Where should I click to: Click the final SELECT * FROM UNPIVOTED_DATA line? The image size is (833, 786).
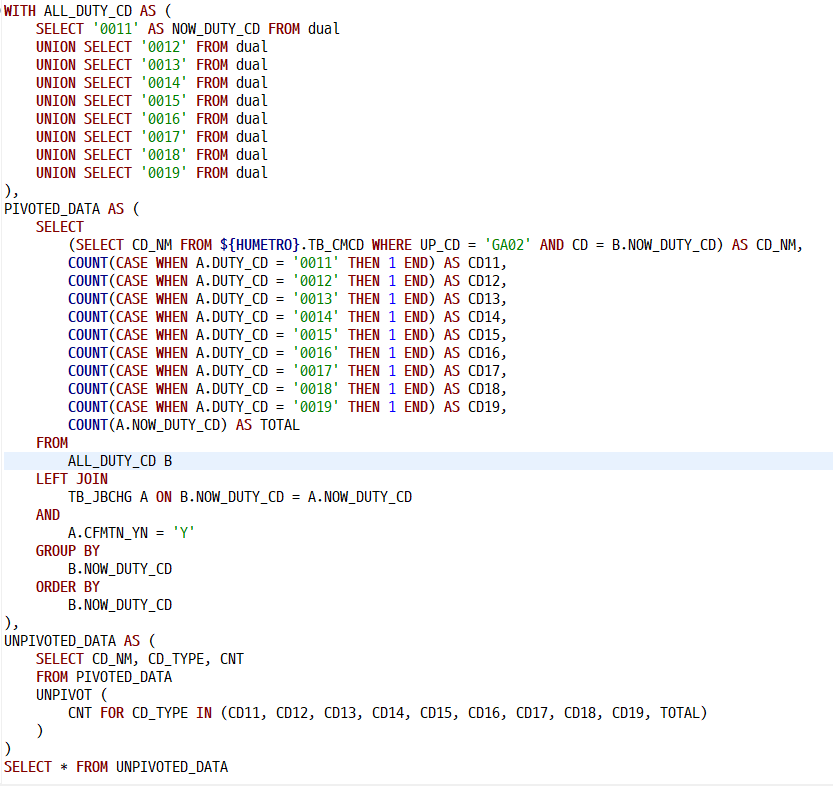[x=116, y=767]
